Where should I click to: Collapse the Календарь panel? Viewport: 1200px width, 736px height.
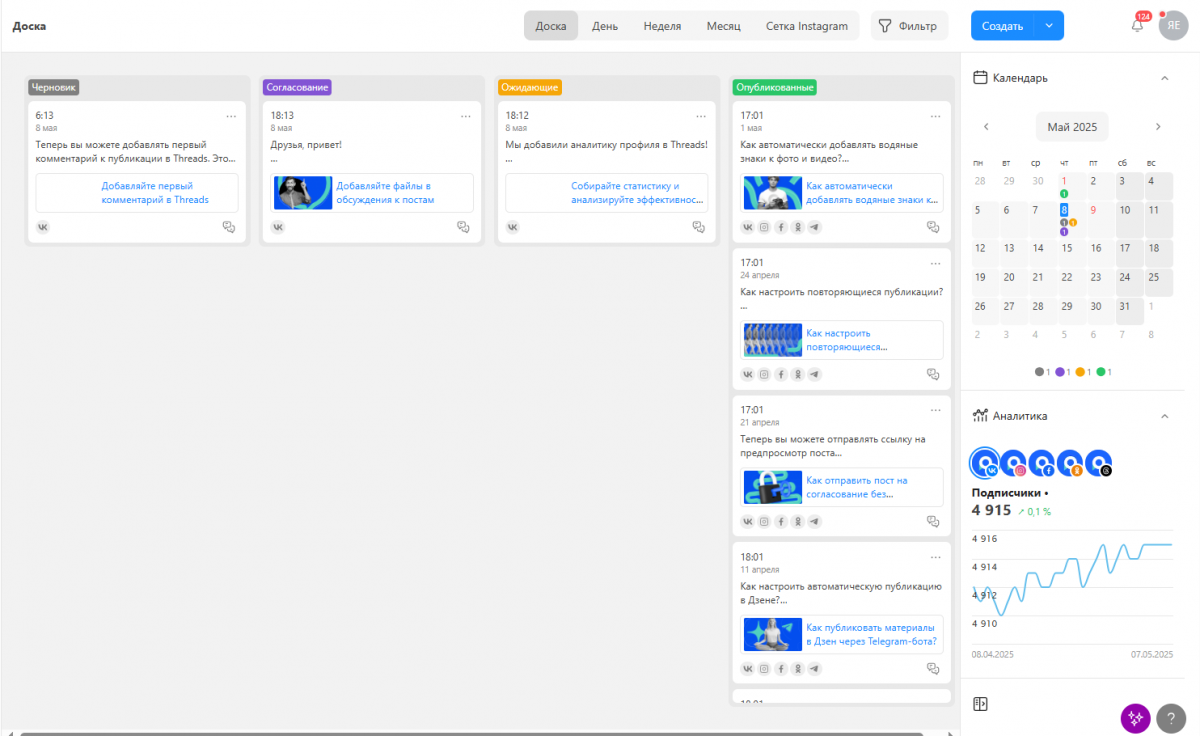click(x=1164, y=78)
